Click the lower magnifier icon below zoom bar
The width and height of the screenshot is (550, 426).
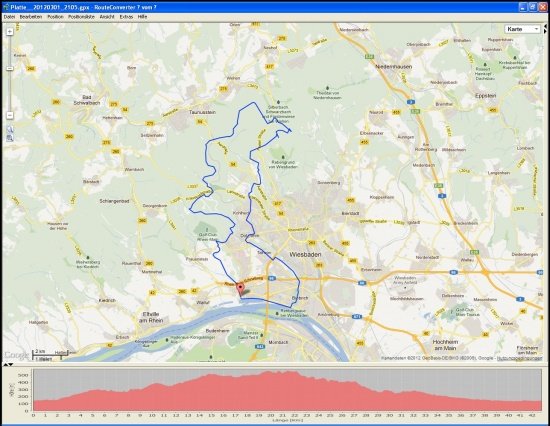click(x=10, y=138)
